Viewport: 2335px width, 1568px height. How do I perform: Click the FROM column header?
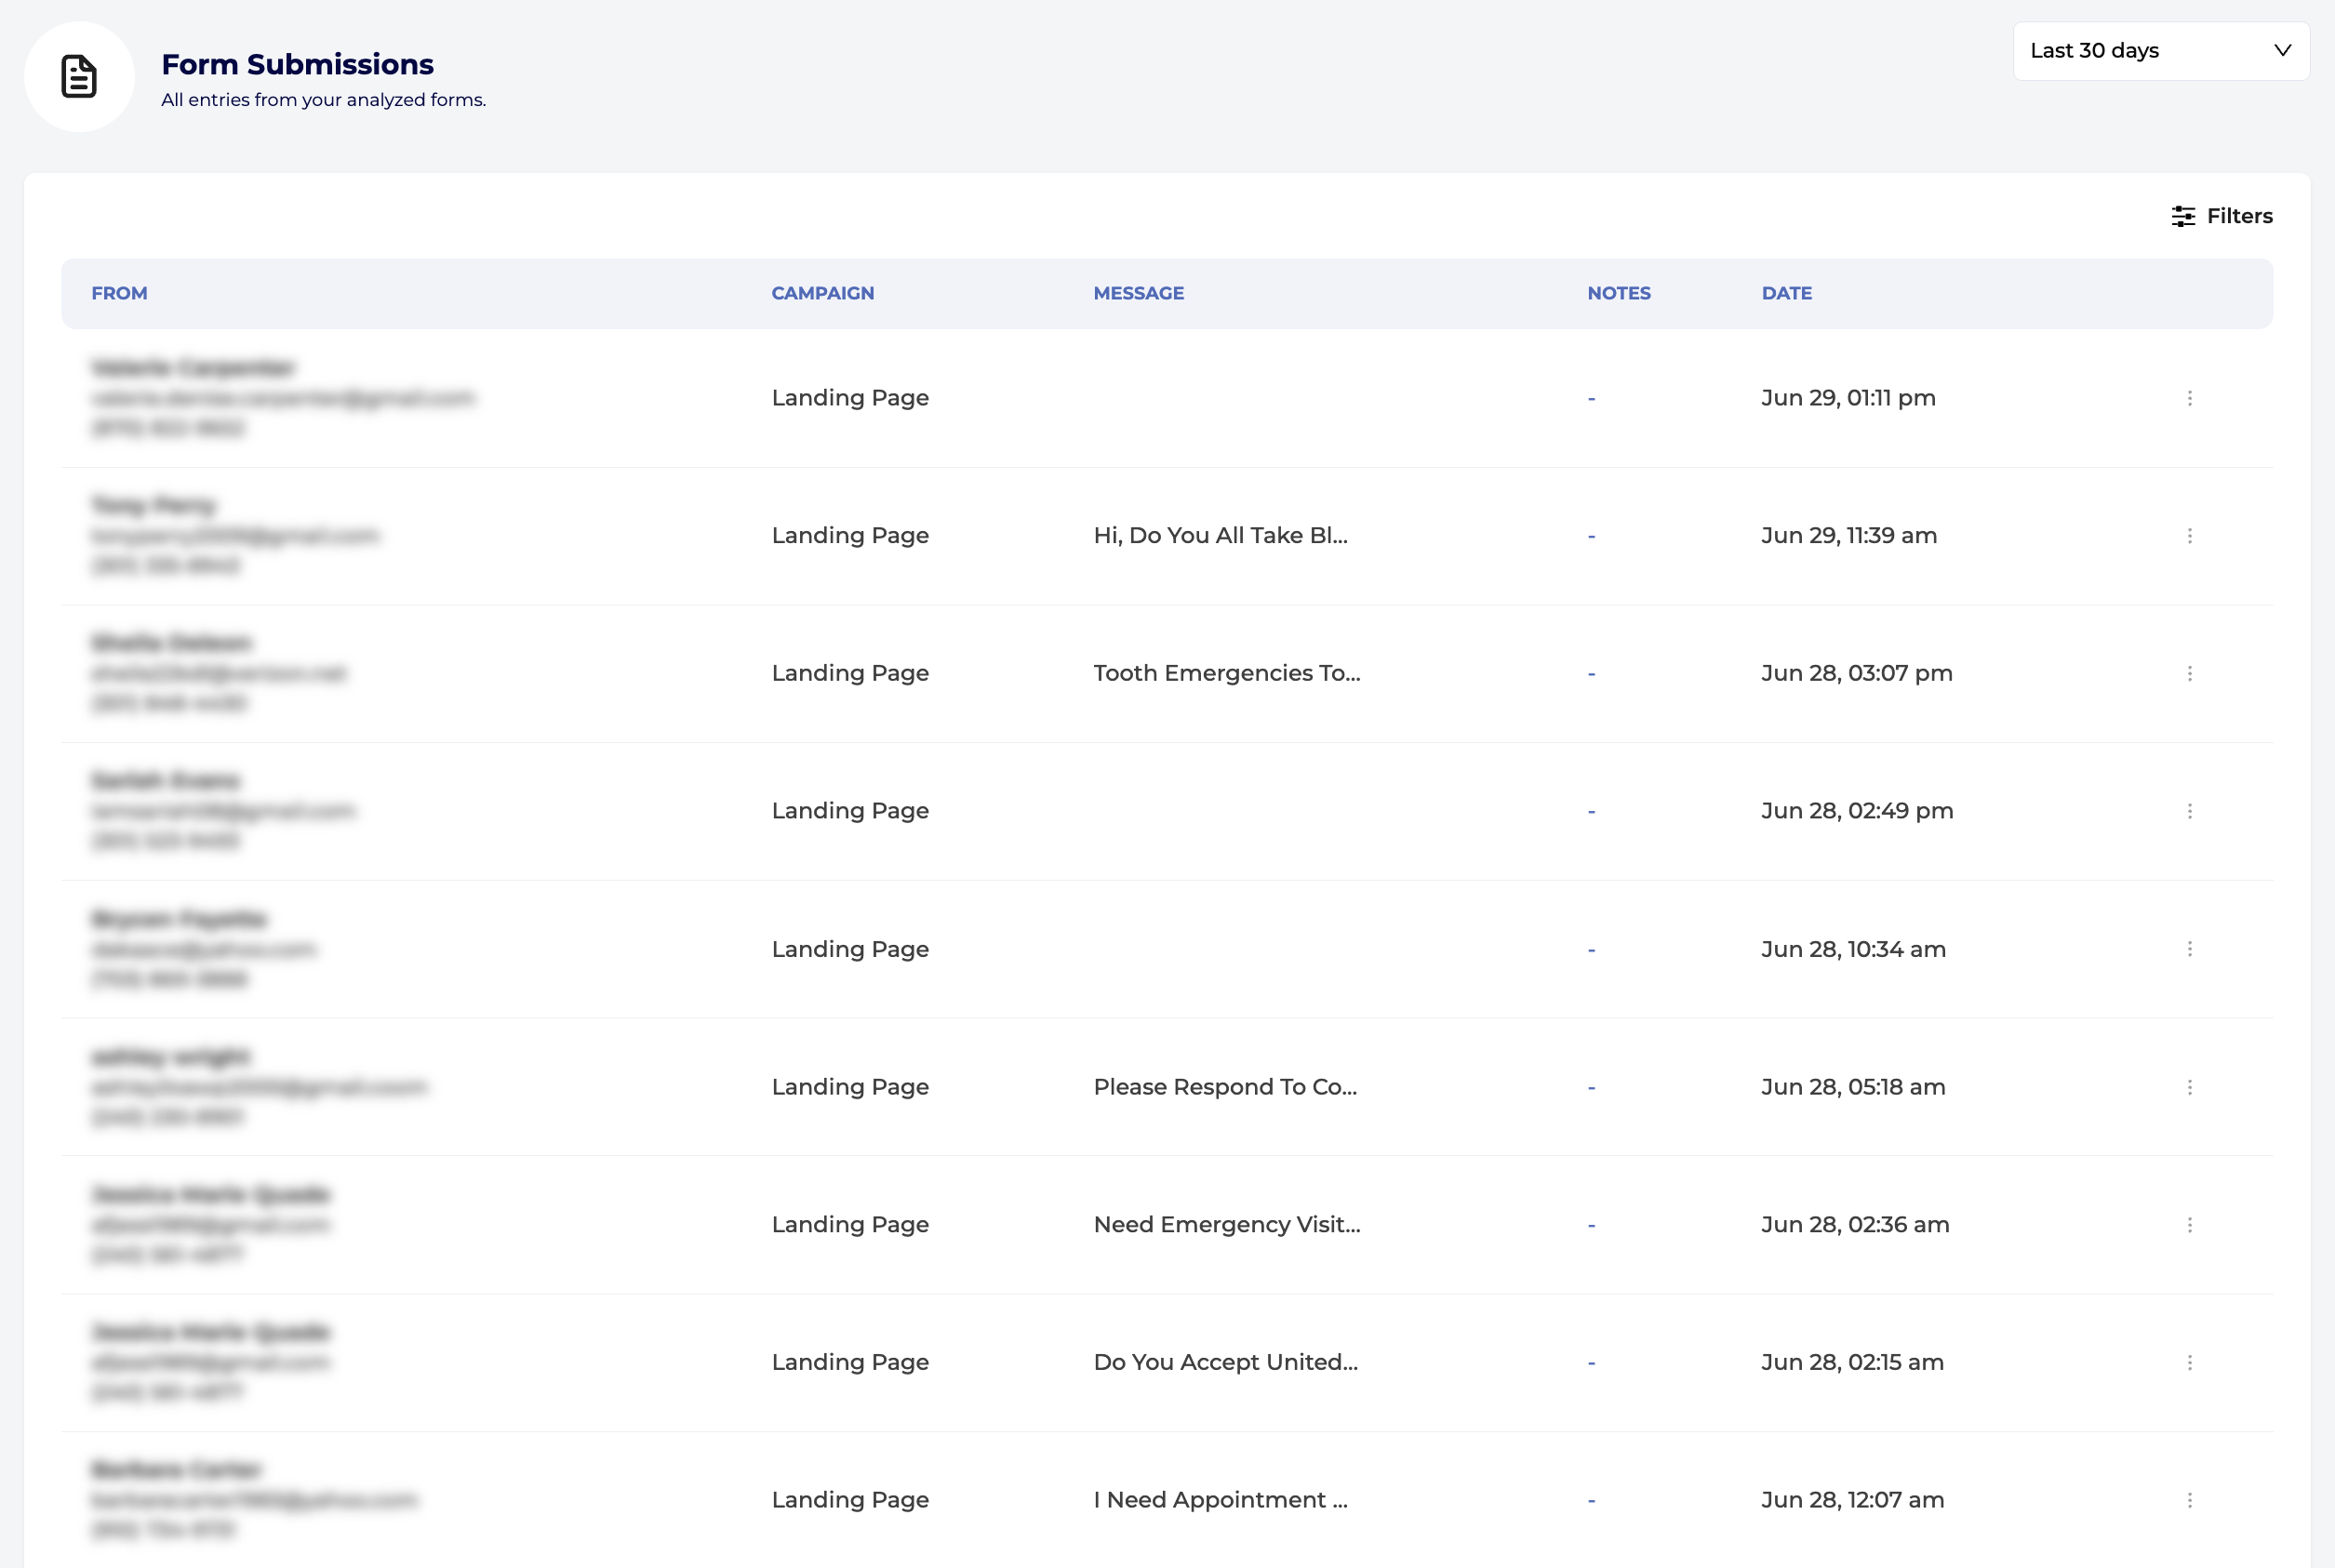pos(119,293)
